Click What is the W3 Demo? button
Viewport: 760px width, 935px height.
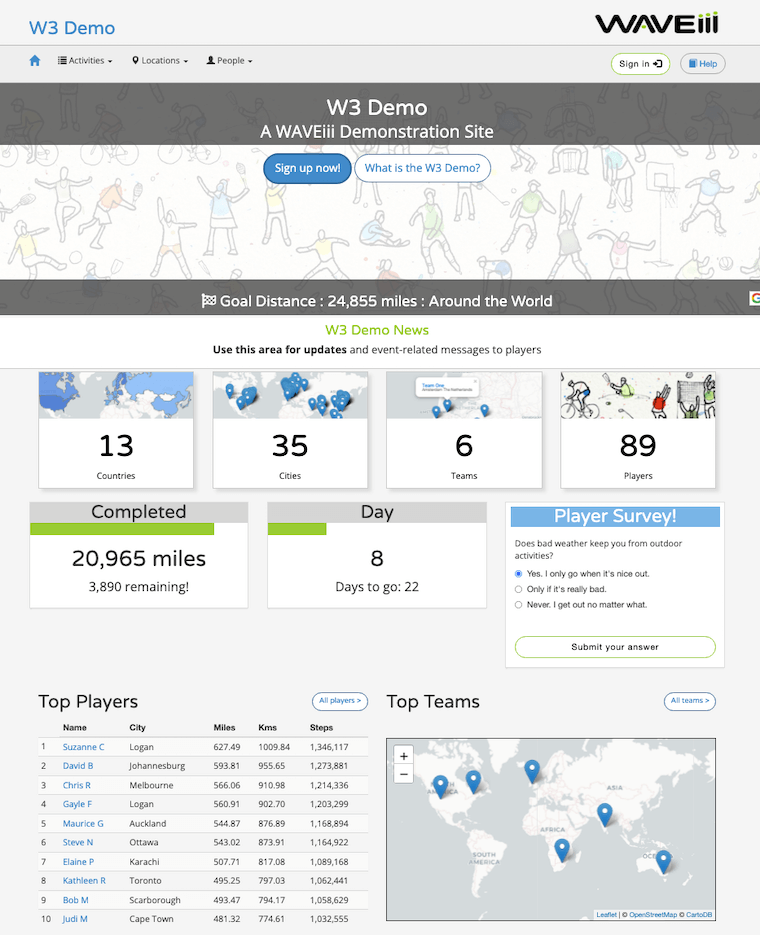423,168
